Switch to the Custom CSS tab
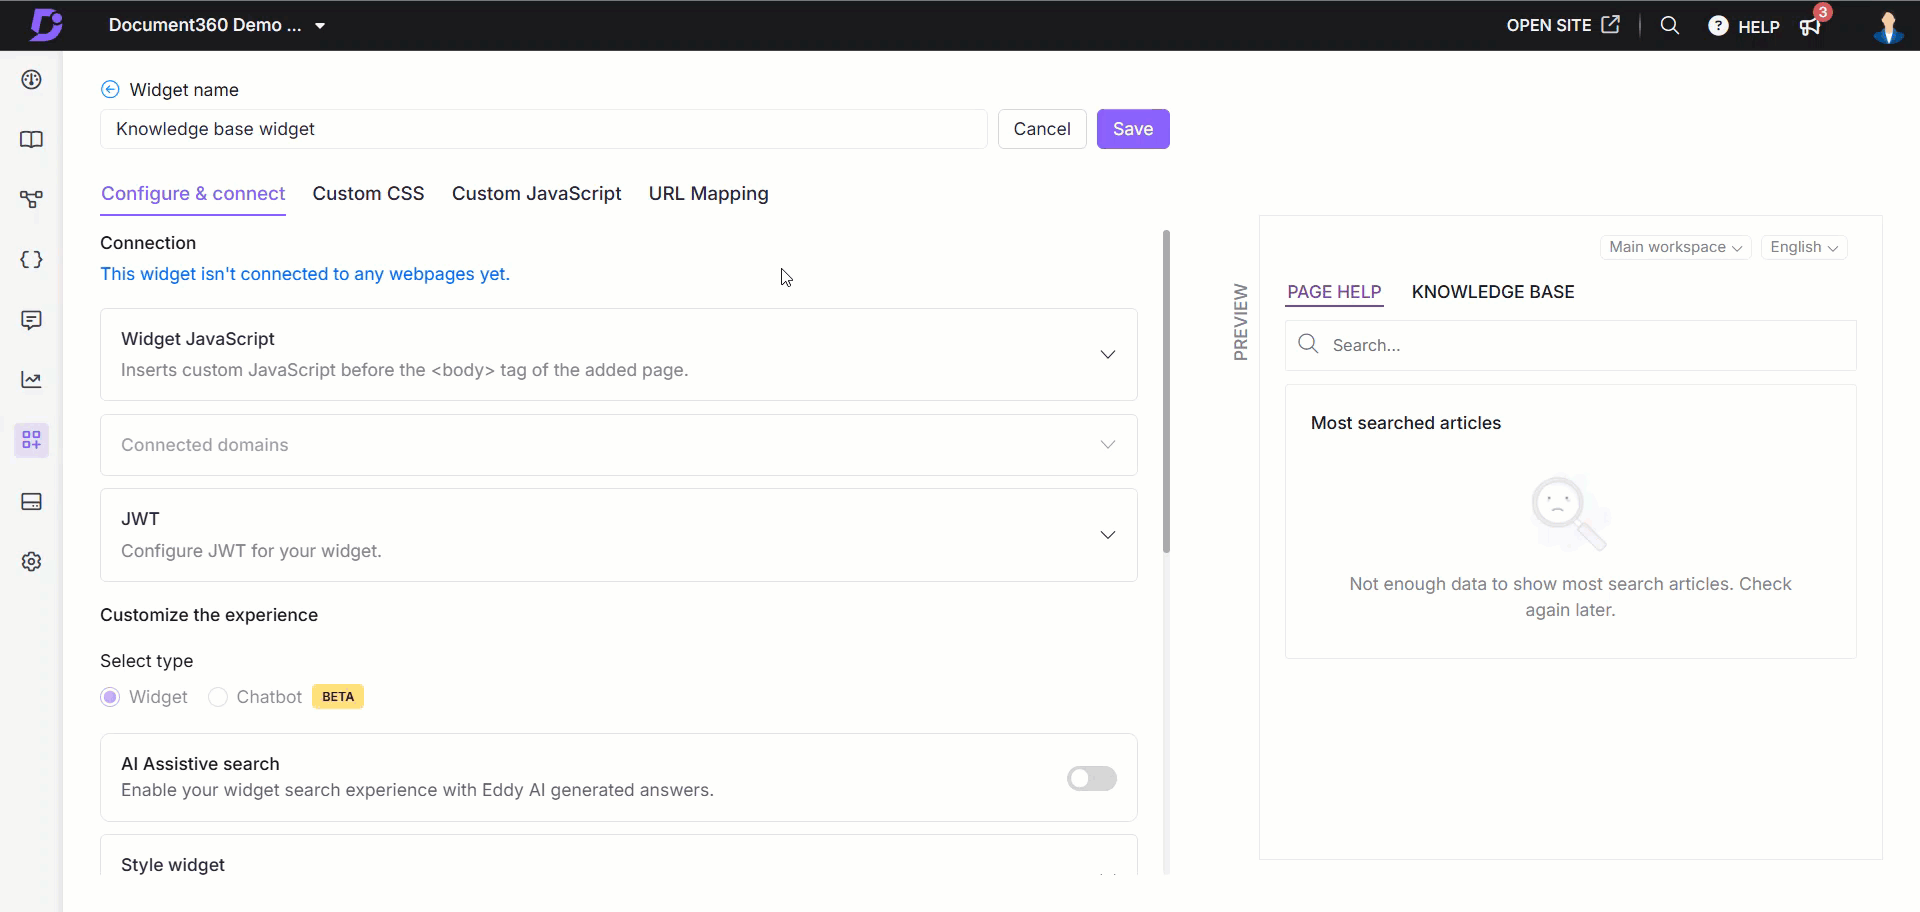This screenshot has width=1920, height=912. coord(368,194)
